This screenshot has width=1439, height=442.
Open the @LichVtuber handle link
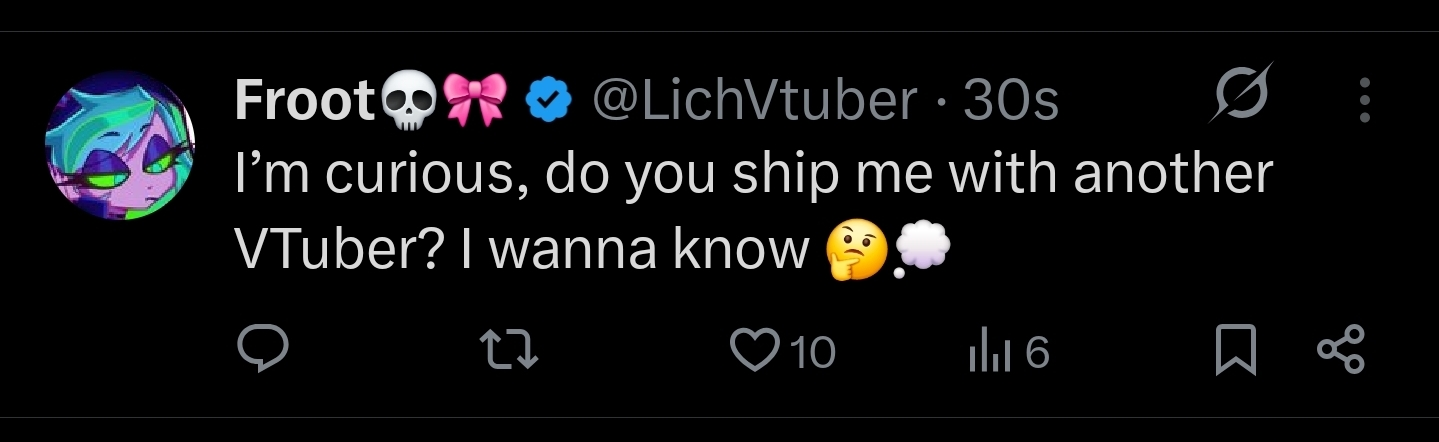pyautogui.click(x=754, y=101)
